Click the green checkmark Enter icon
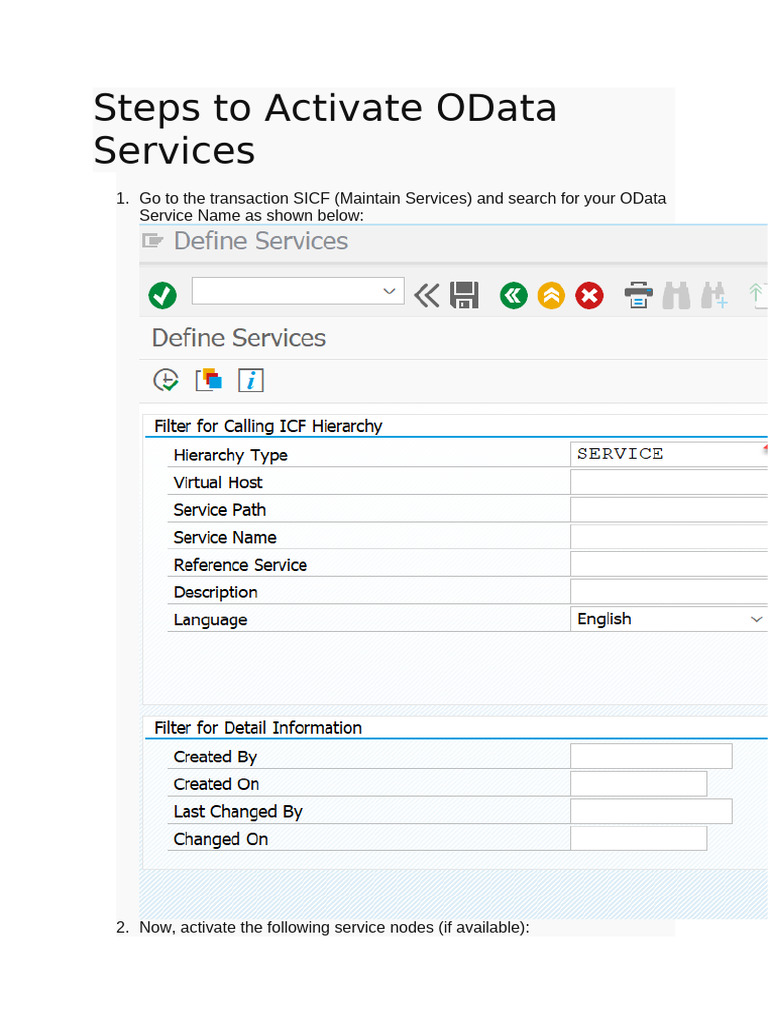768x1024 pixels. pyautogui.click(x=162, y=295)
